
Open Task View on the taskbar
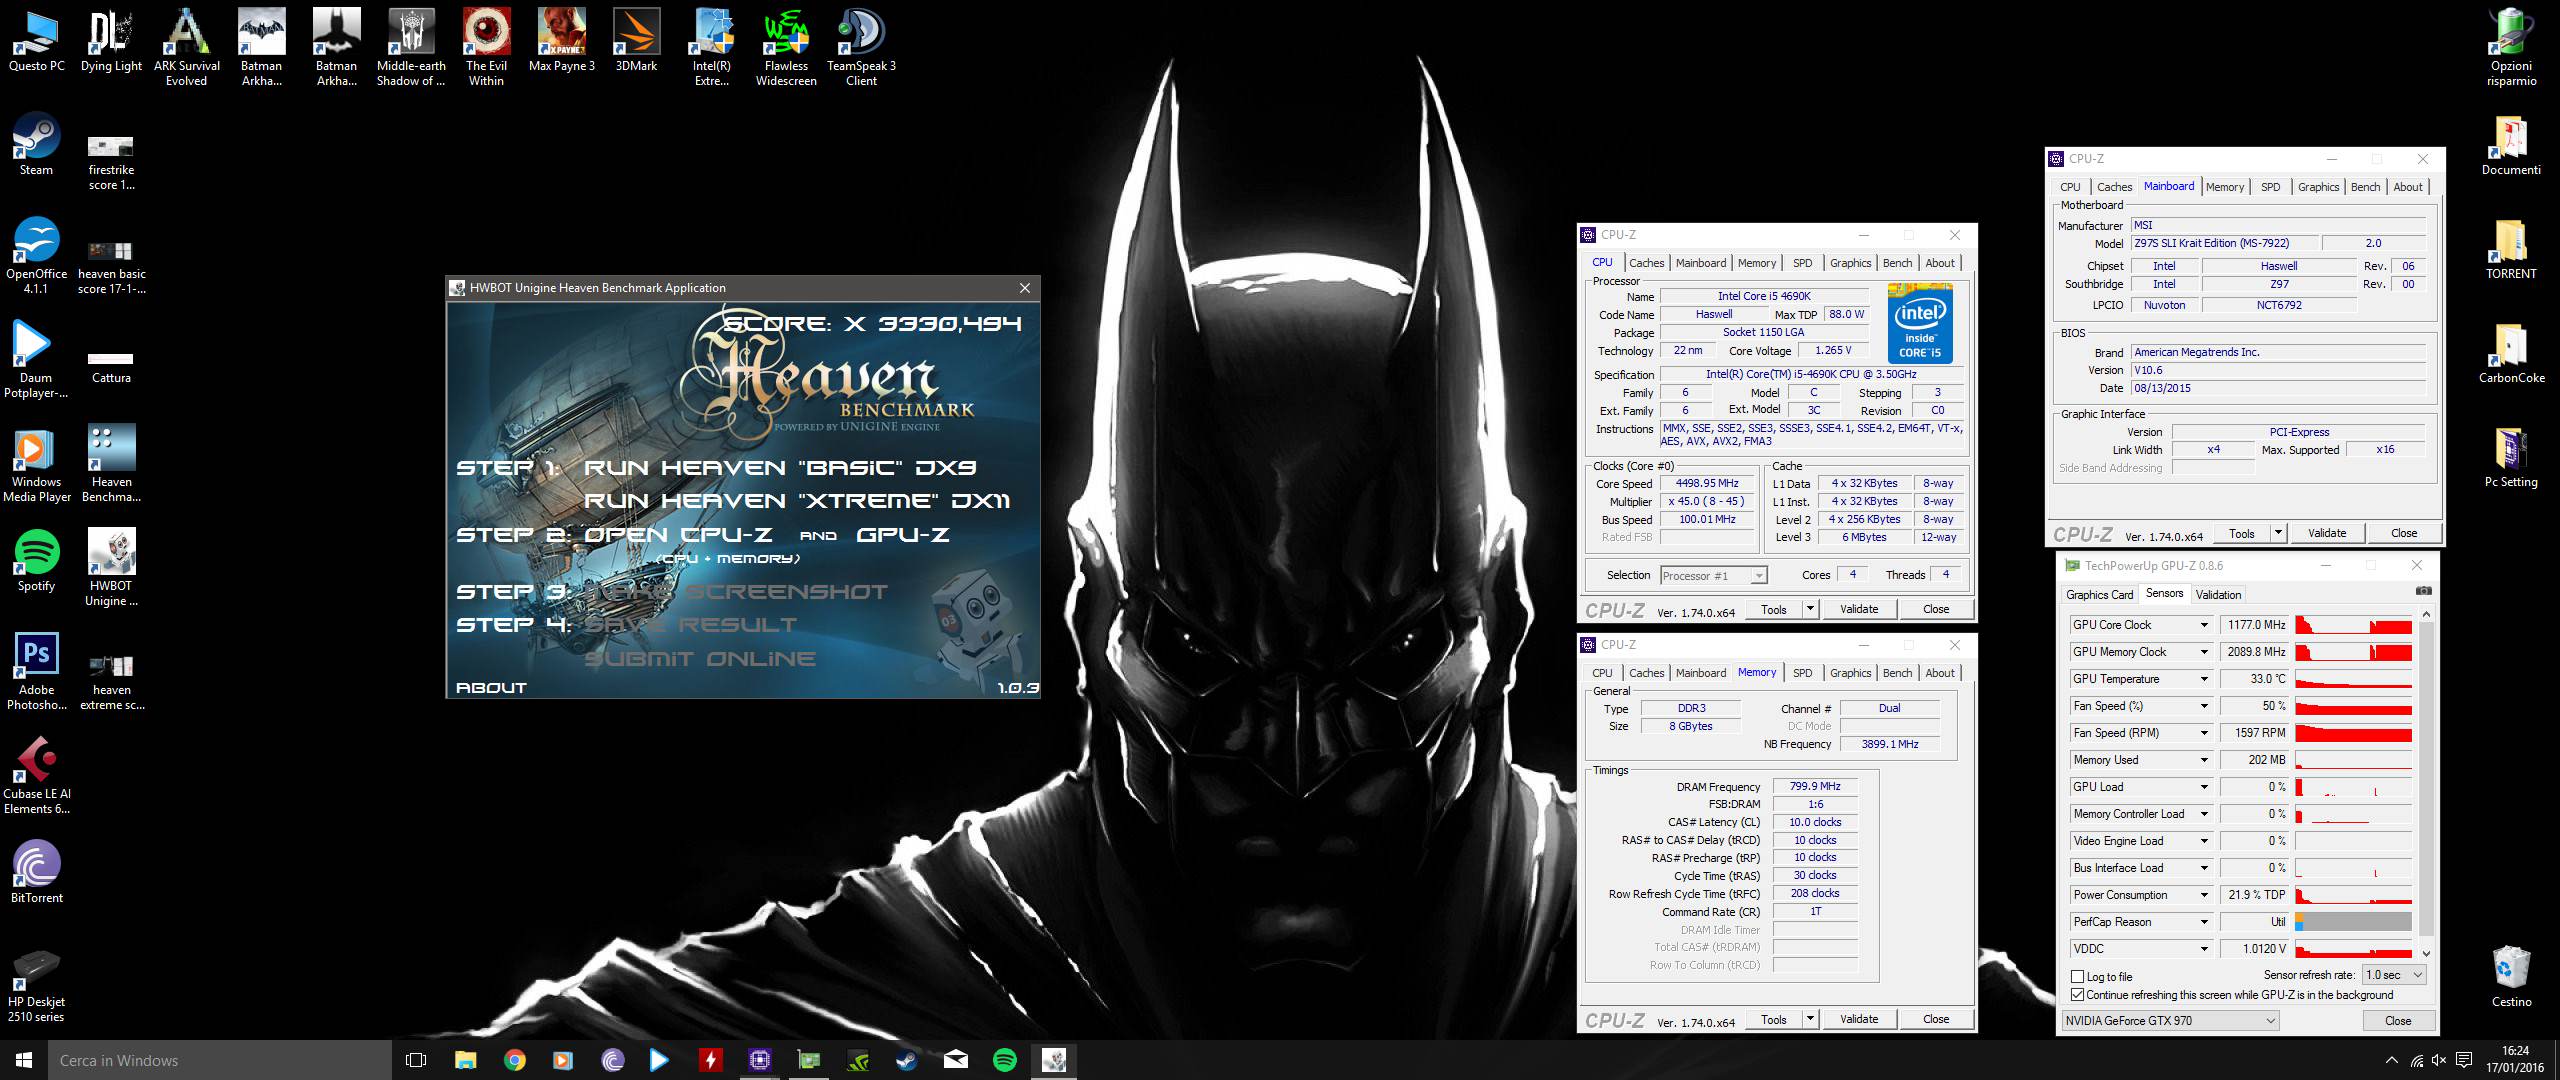coord(416,1060)
